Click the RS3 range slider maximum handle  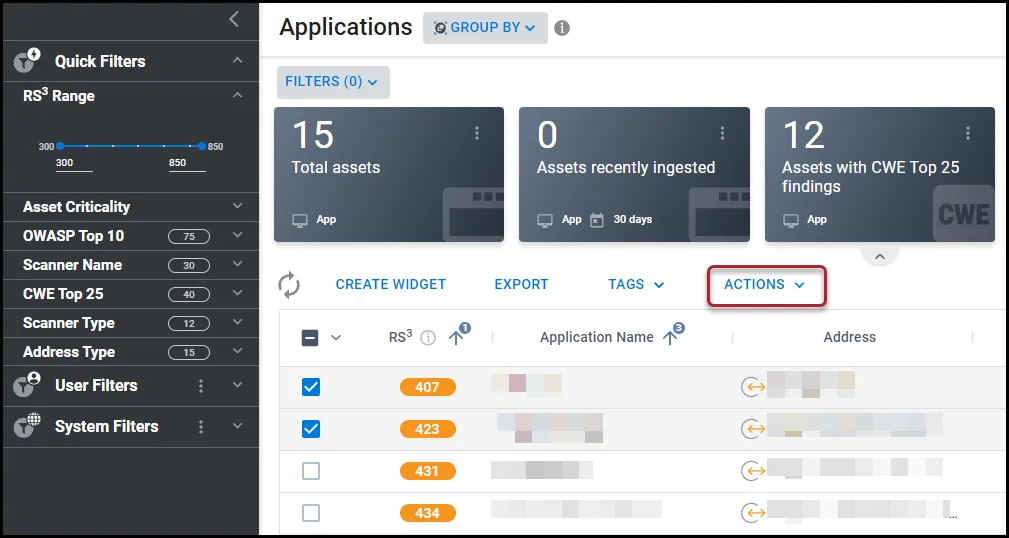tap(202, 146)
